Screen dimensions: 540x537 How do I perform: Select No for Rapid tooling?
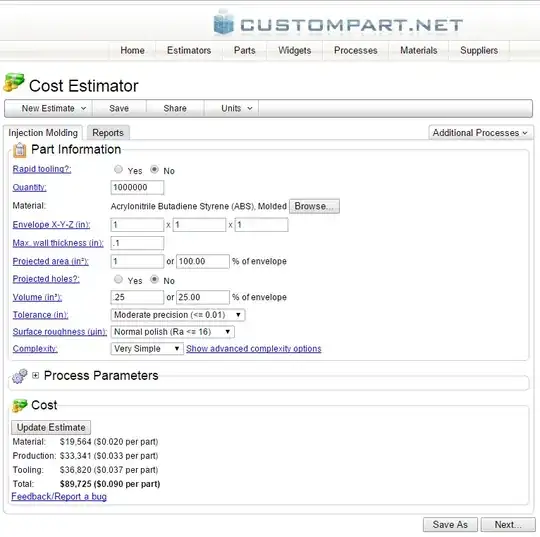[154, 169]
